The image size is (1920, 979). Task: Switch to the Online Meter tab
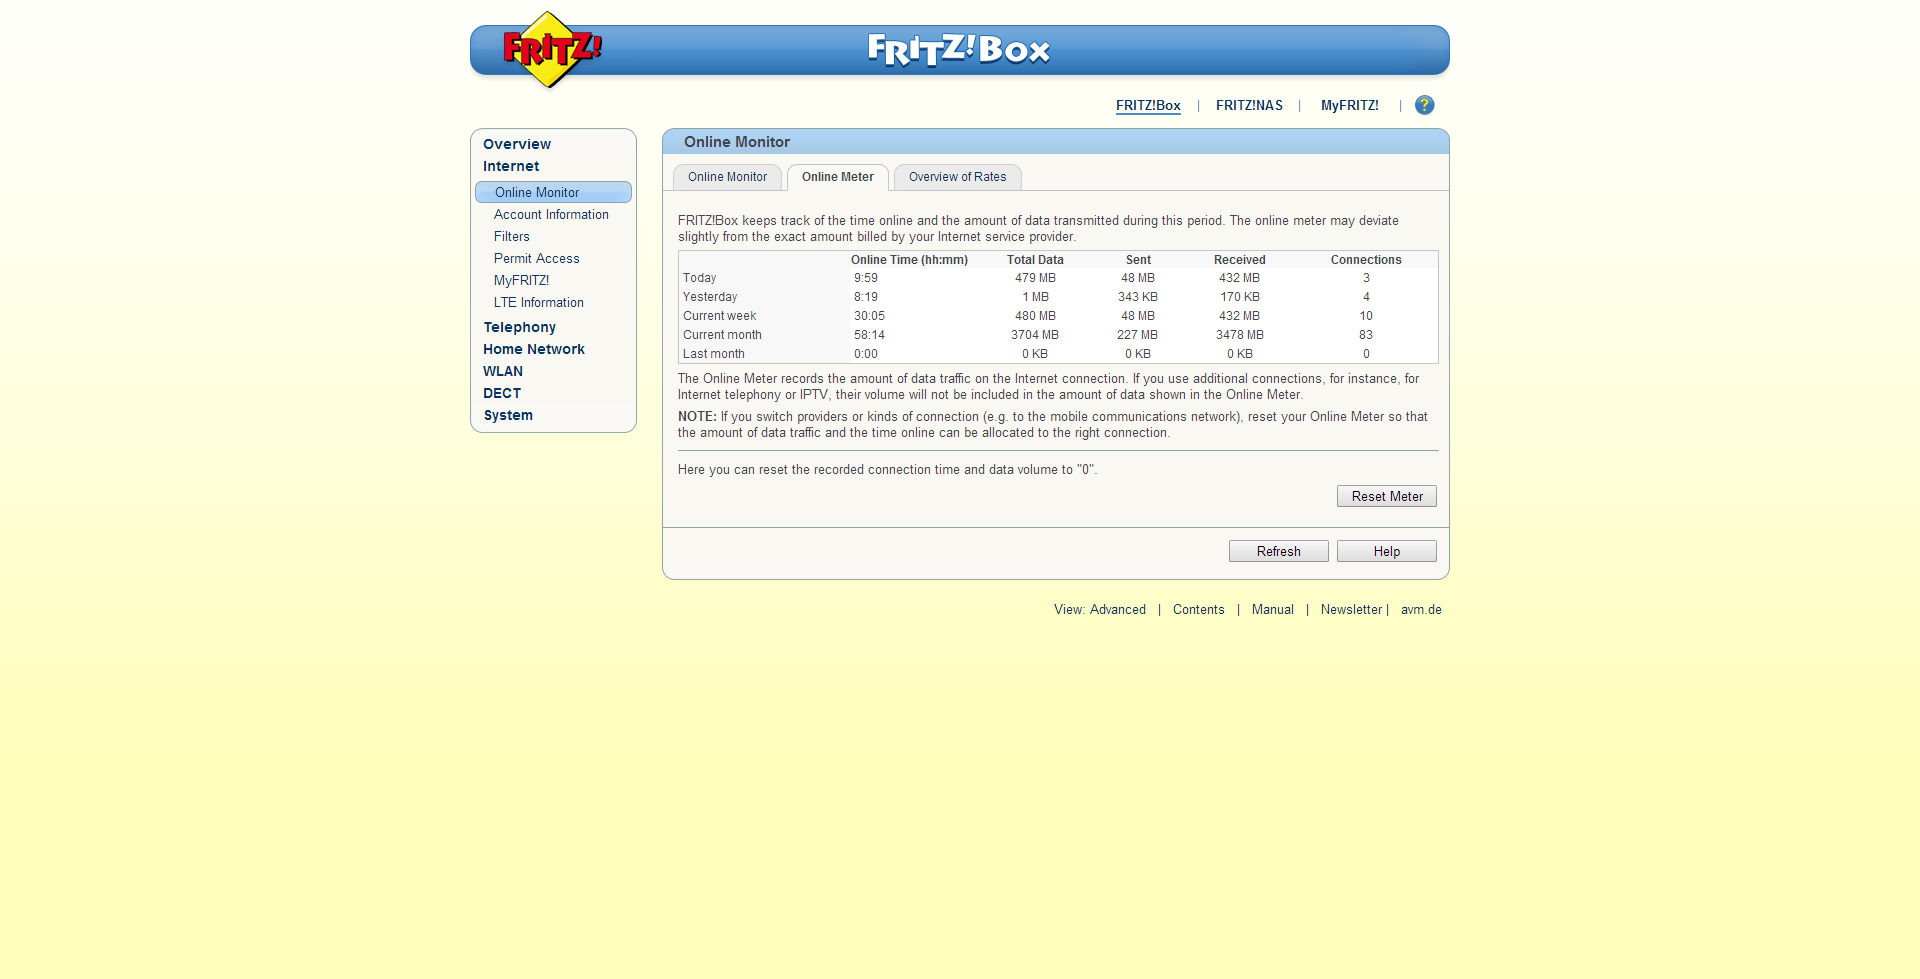tap(837, 177)
